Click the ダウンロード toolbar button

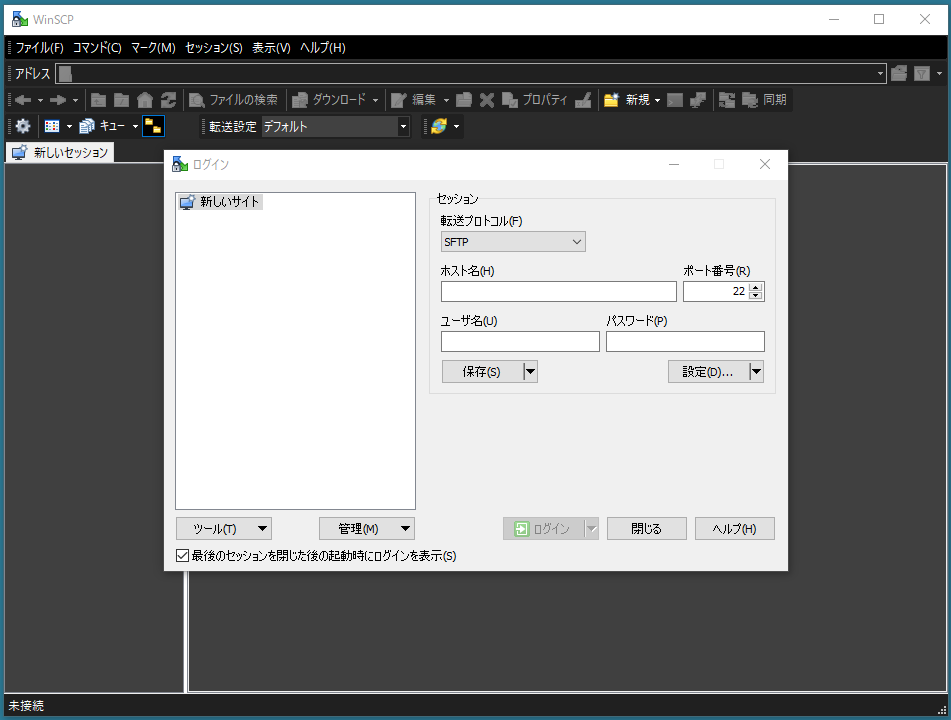[329, 100]
